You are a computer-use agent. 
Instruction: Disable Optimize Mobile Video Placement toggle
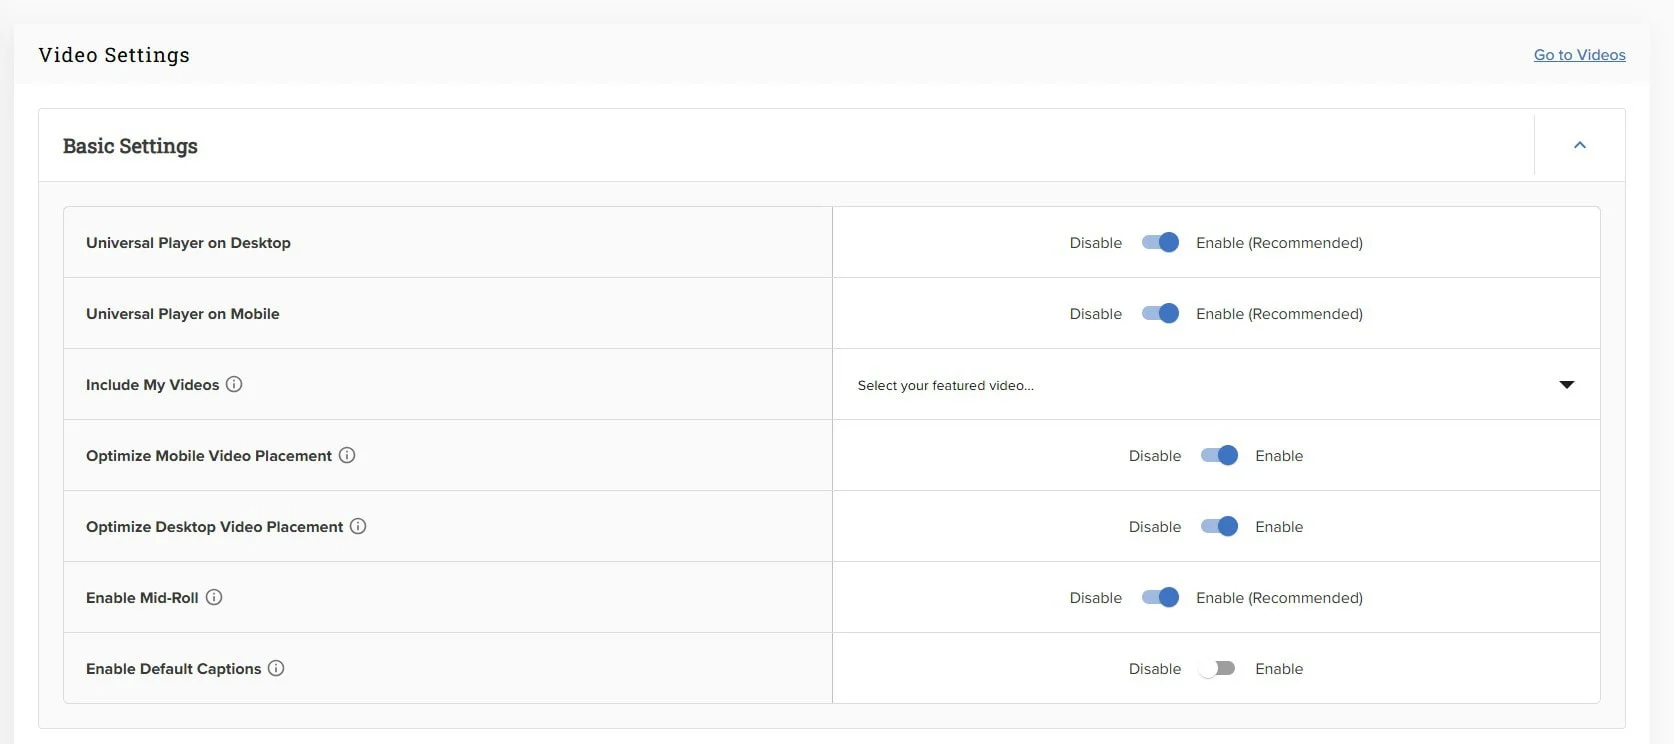pyautogui.click(x=1219, y=455)
